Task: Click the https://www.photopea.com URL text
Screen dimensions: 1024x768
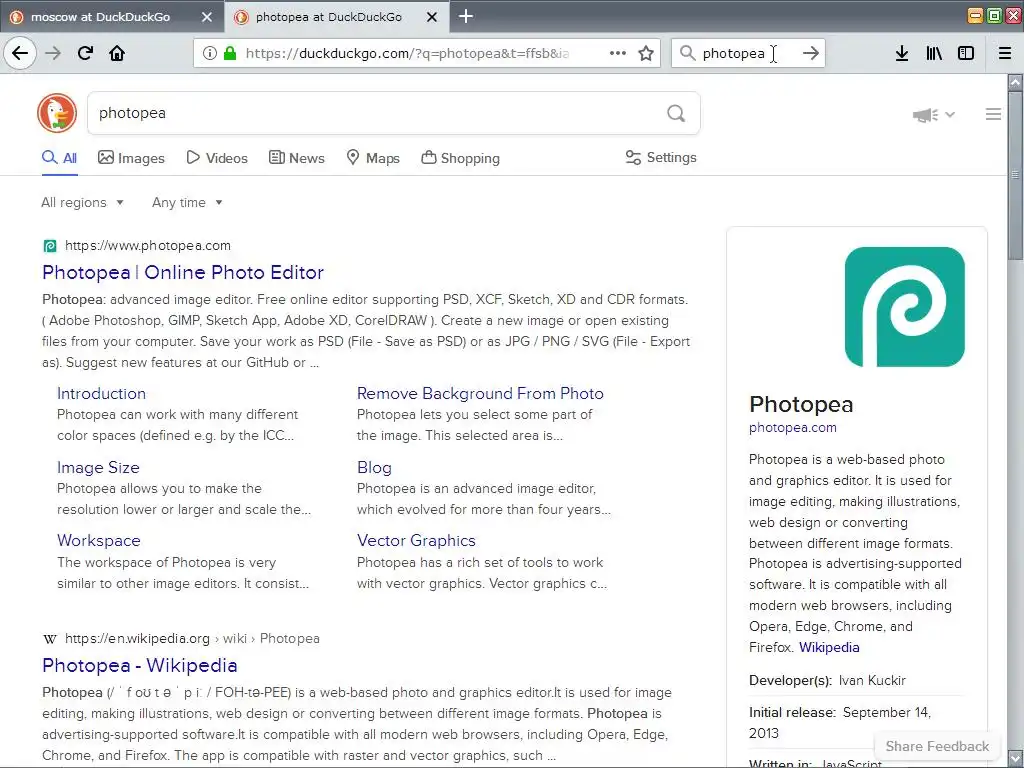Action: tap(148, 246)
